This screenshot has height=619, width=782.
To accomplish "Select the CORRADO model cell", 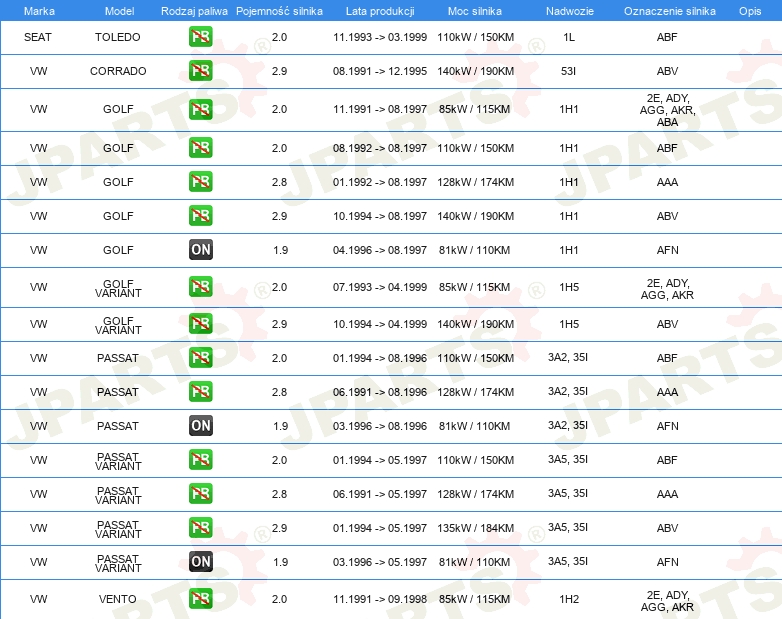I will 118,71.
